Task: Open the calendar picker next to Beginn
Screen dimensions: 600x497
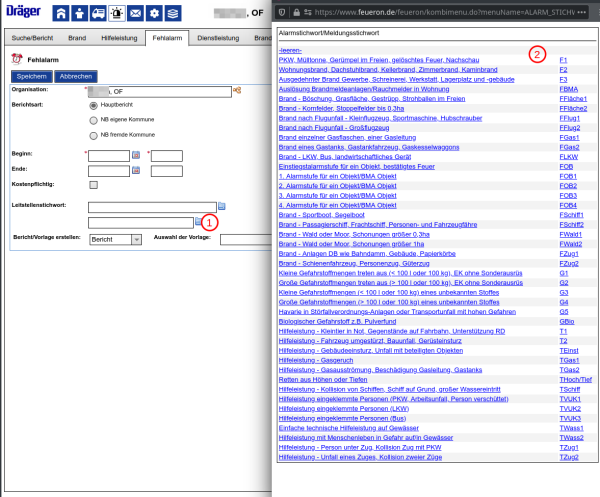Action: [x=136, y=155]
